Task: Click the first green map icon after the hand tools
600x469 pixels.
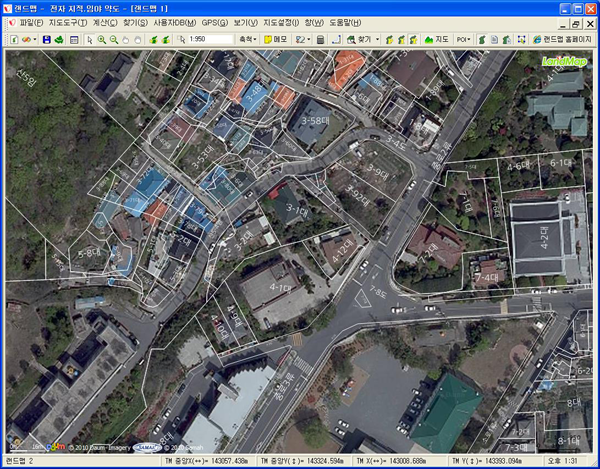Action: (x=153, y=39)
